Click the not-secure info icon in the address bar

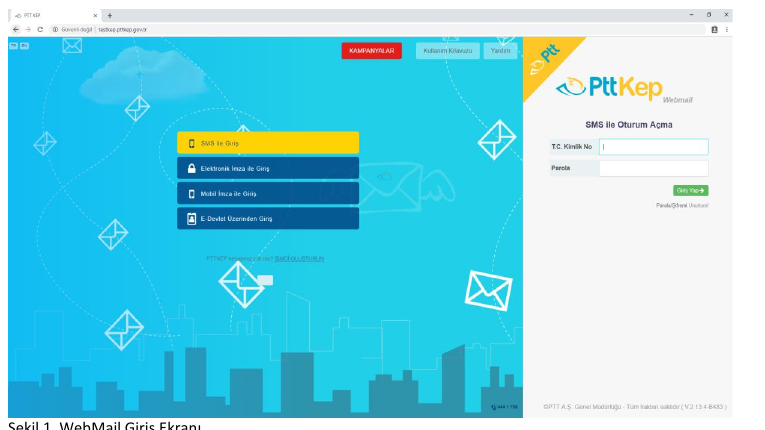[x=55, y=30]
